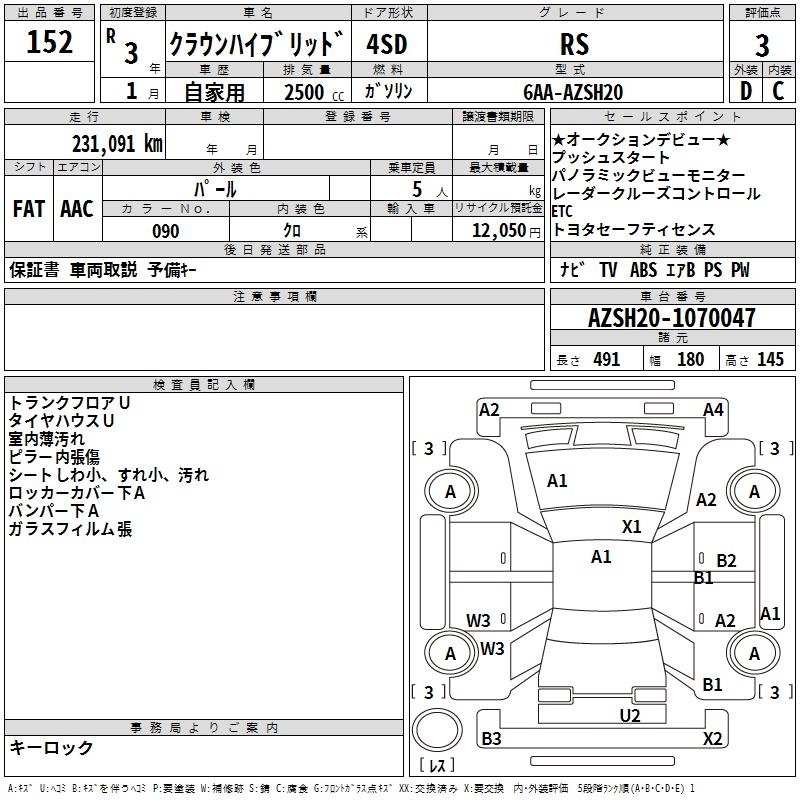Viewport: 800px width, 800px height.
Task: Click the A1 marker on the hood
Action: point(557,481)
